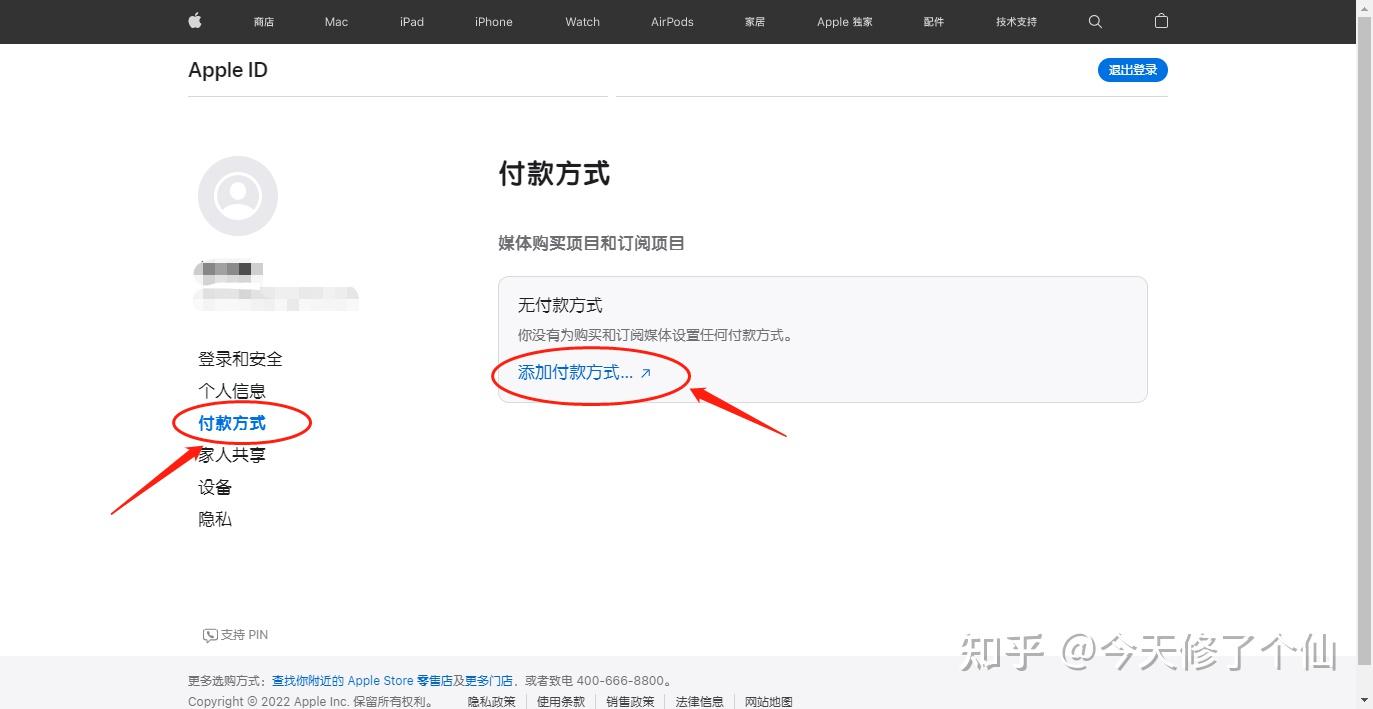Open the search magnifier icon
This screenshot has width=1373, height=709.
pos(1095,21)
